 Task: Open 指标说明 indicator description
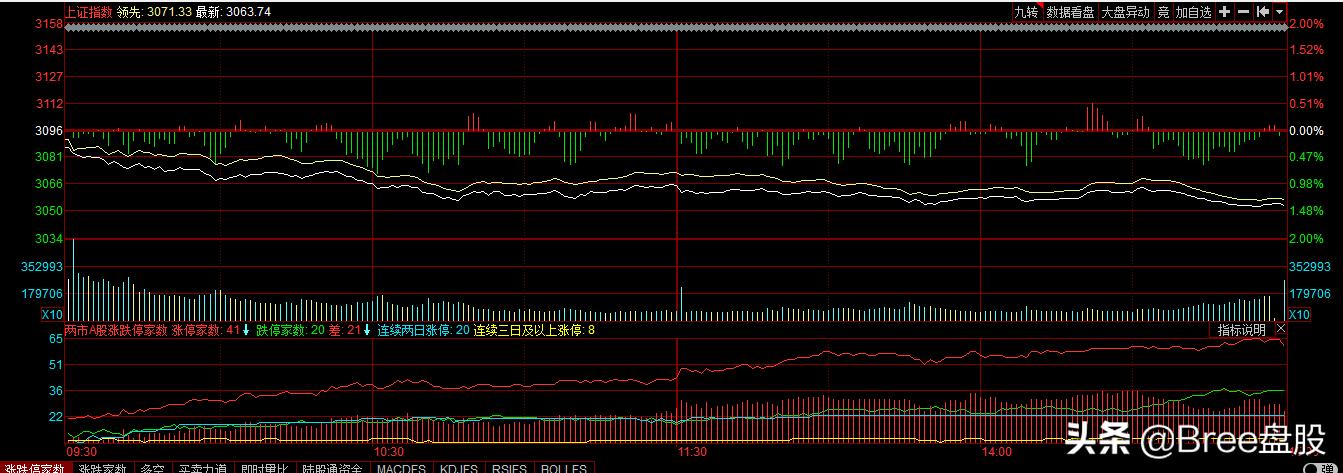click(x=1241, y=330)
